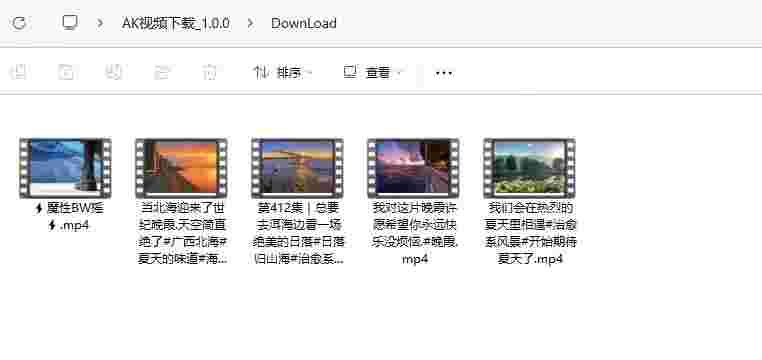This screenshot has width=762, height=360.
Task: Expand chevron before DownLoad breadcrumb
Action: point(250,23)
